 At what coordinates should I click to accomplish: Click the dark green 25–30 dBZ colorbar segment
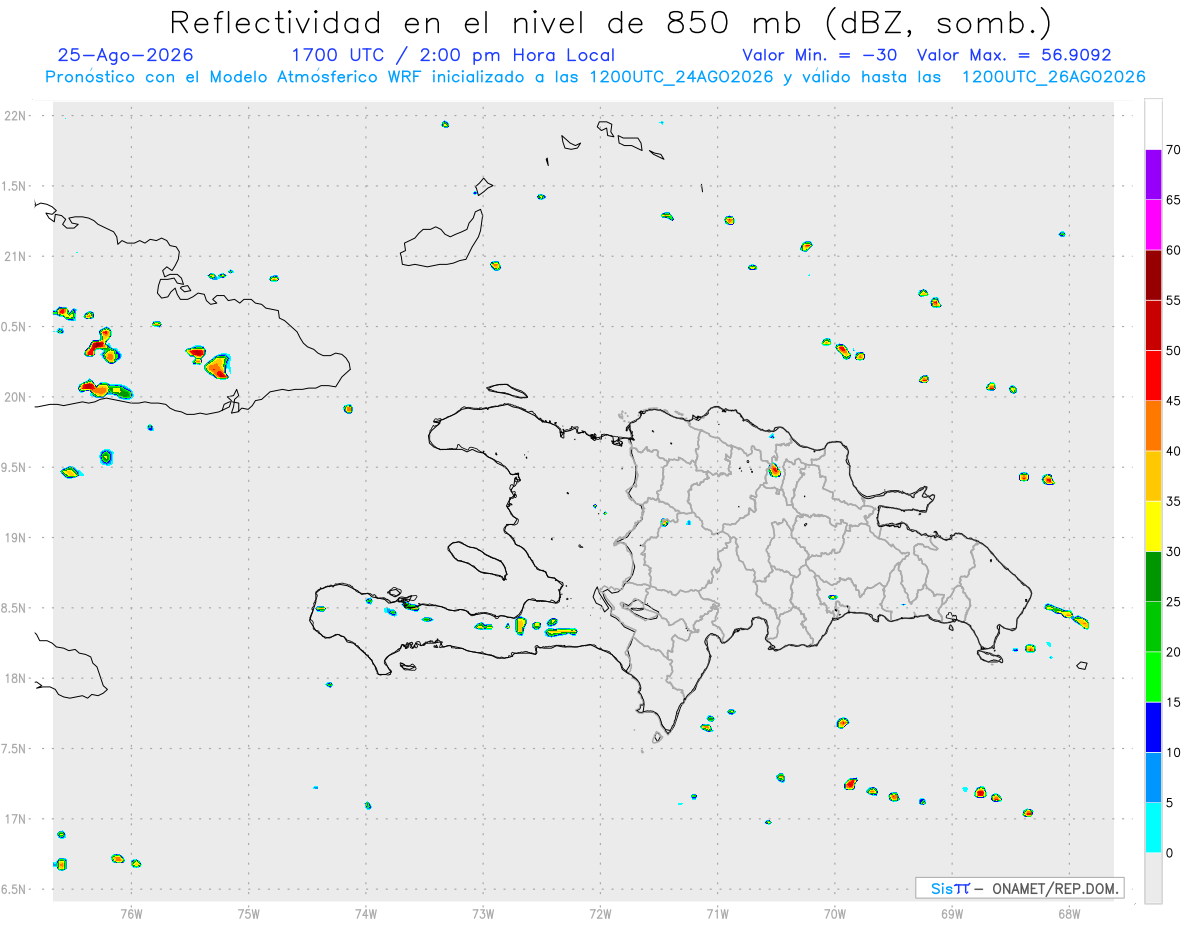coord(1153,577)
